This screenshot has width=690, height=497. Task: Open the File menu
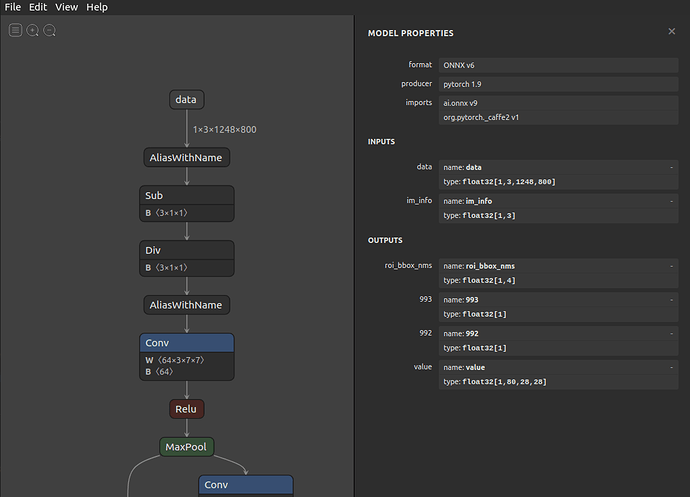tap(13, 7)
